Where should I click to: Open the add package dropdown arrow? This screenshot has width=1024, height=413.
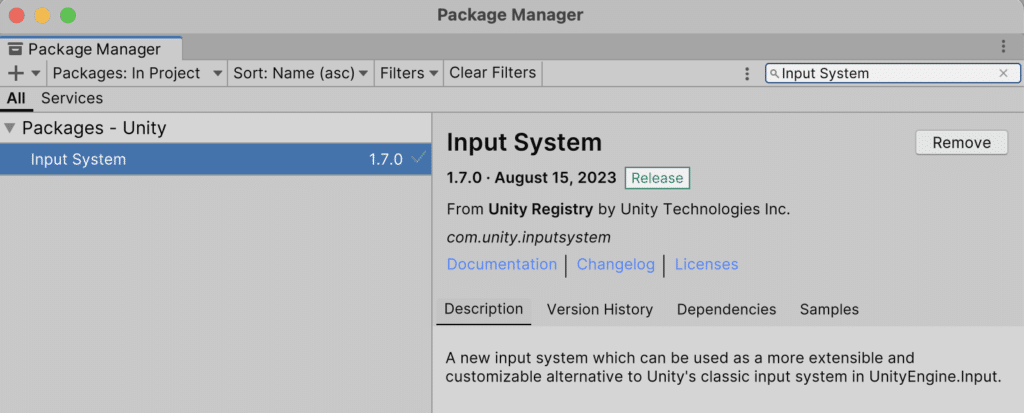click(36, 73)
